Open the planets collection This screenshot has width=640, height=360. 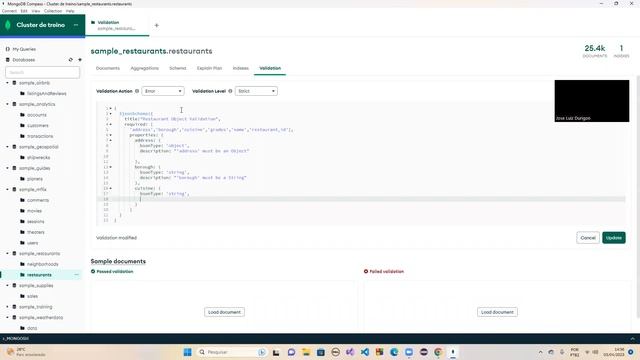point(35,179)
